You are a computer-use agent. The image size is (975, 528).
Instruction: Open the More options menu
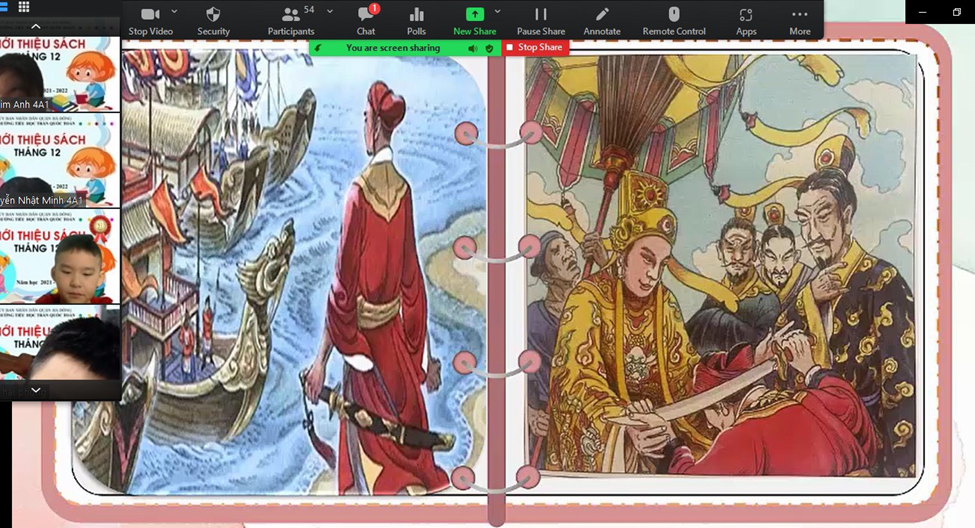pyautogui.click(x=800, y=21)
